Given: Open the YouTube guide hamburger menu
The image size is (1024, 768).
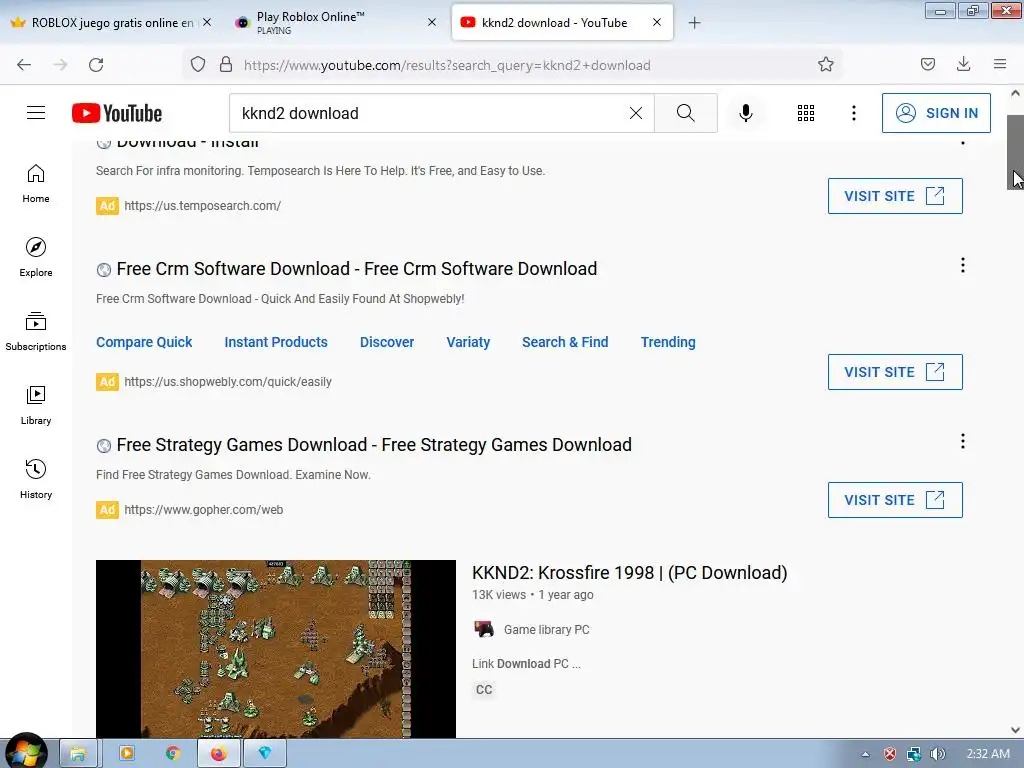Looking at the screenshot, I should click(36, 113).
